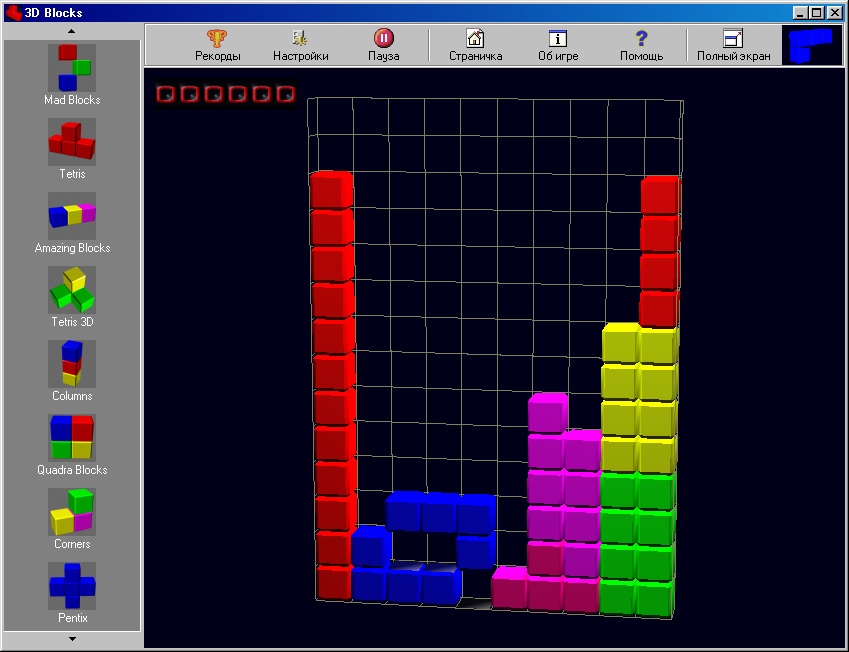Maximize the 3D Blocks window

pos(818,12)
